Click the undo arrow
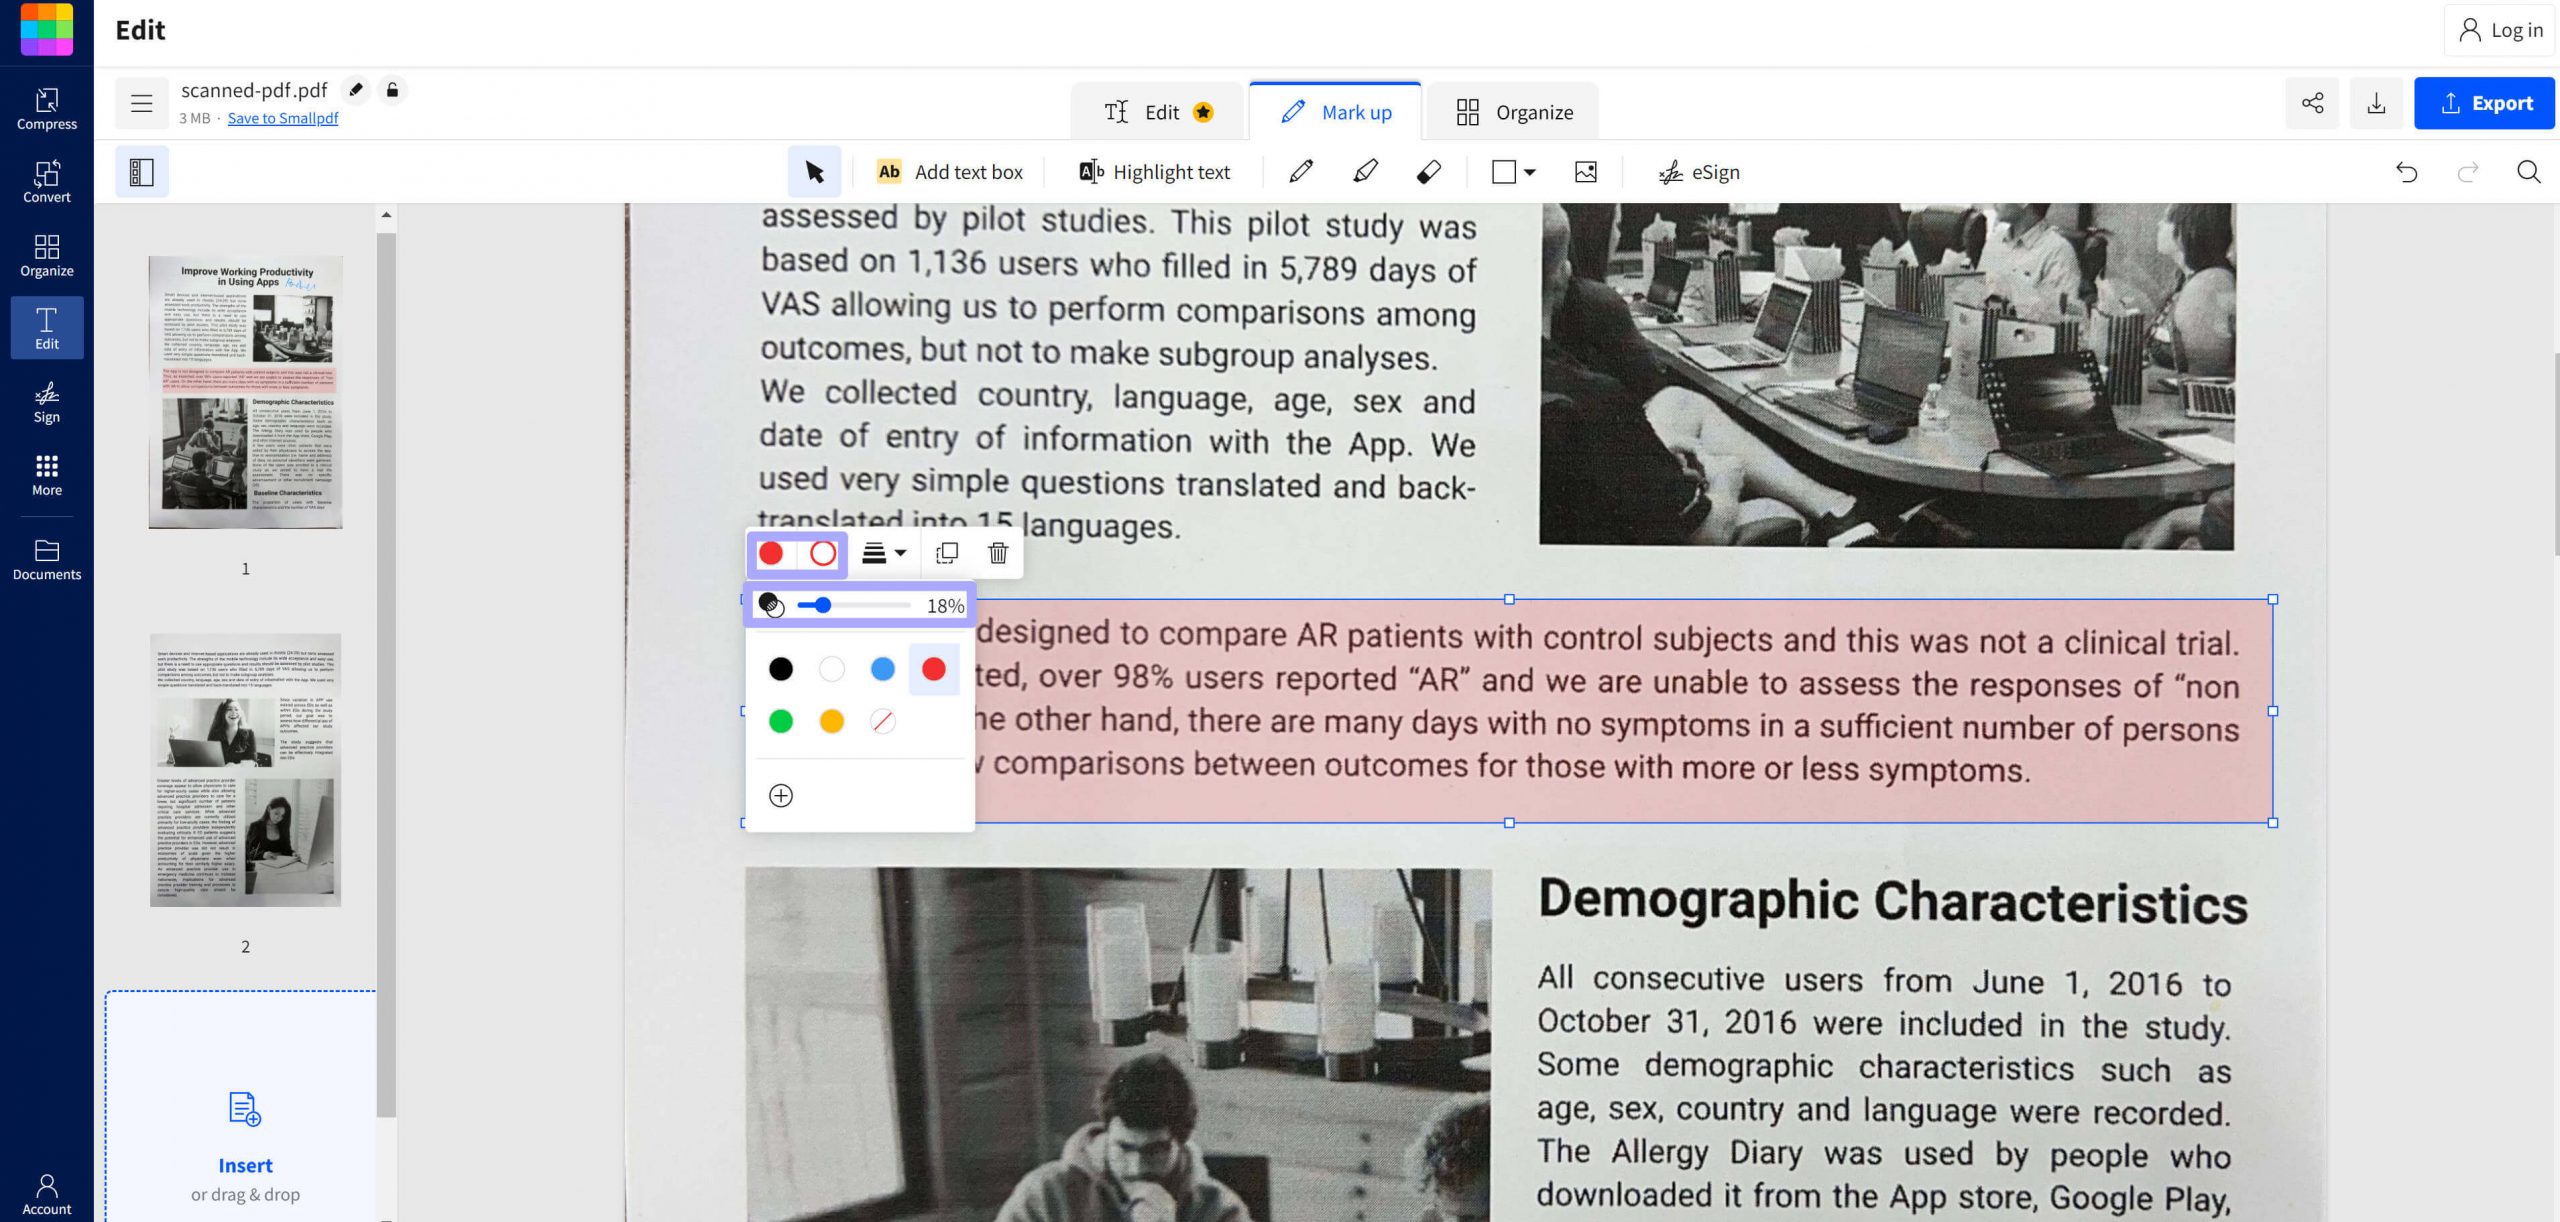This screenshot has height=1222, width=2560. [x=2407, y=172]
